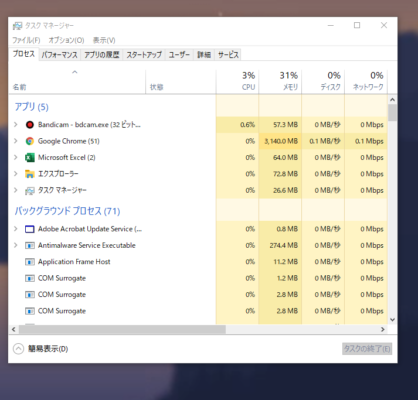
Task: Click the Adobe Acrobat Update Service icon
Action: pos(30,229)
